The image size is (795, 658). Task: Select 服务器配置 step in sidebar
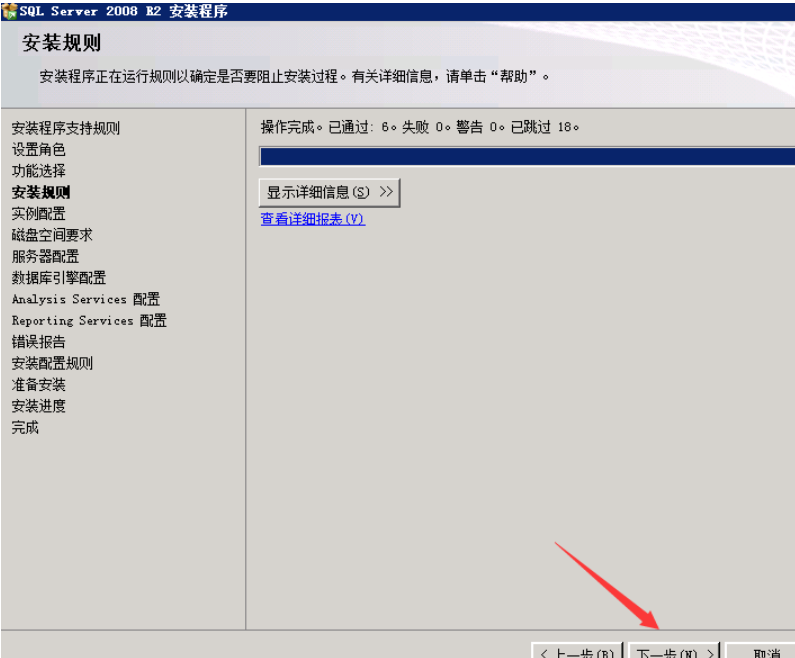coord(46,257)
